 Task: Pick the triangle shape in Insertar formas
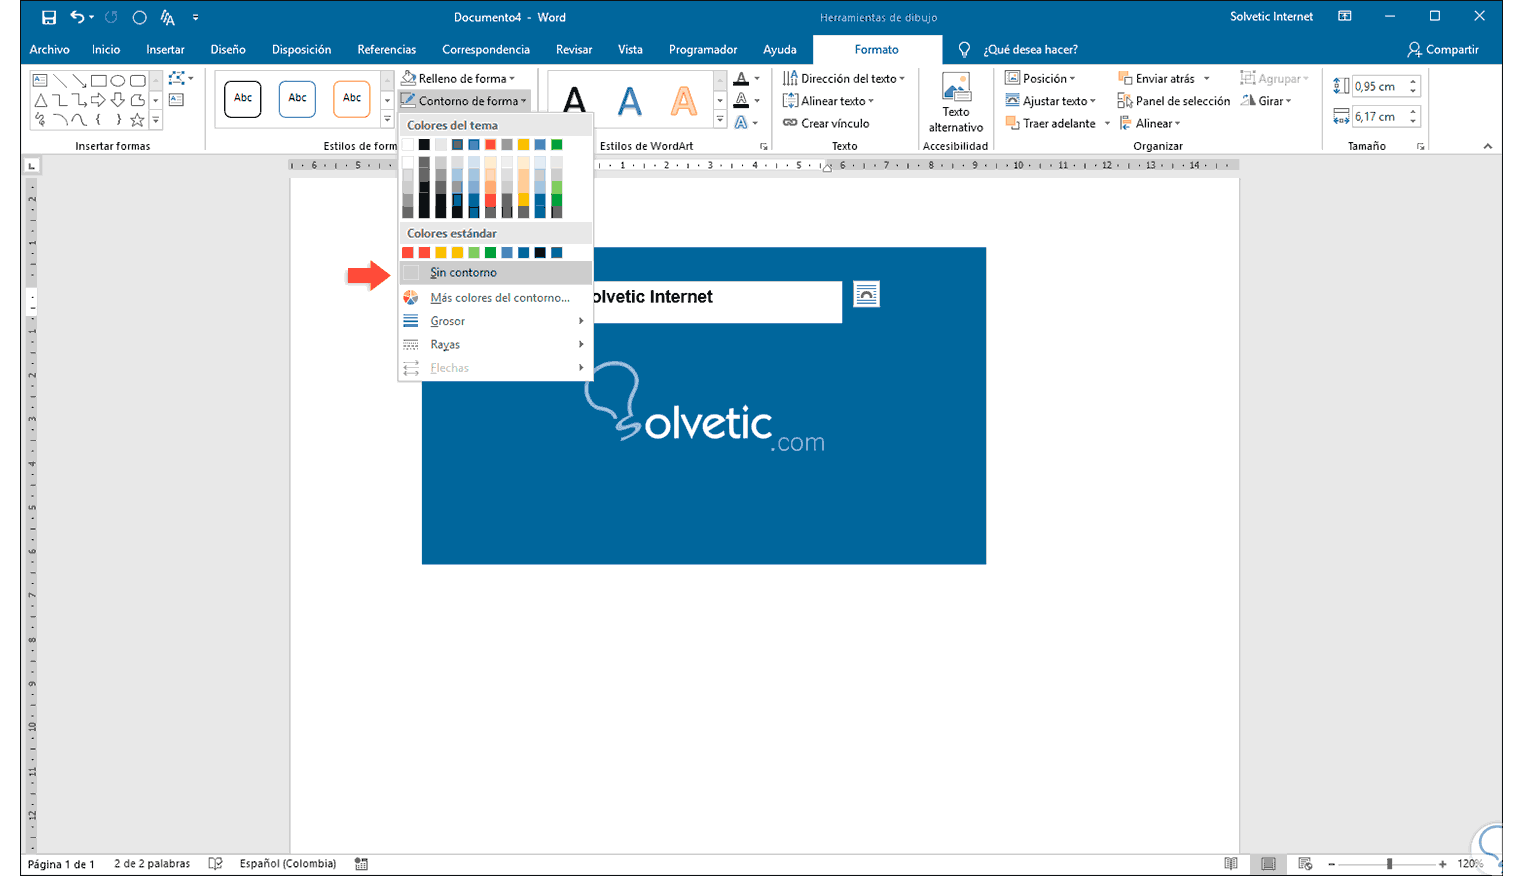coord(40,100)
